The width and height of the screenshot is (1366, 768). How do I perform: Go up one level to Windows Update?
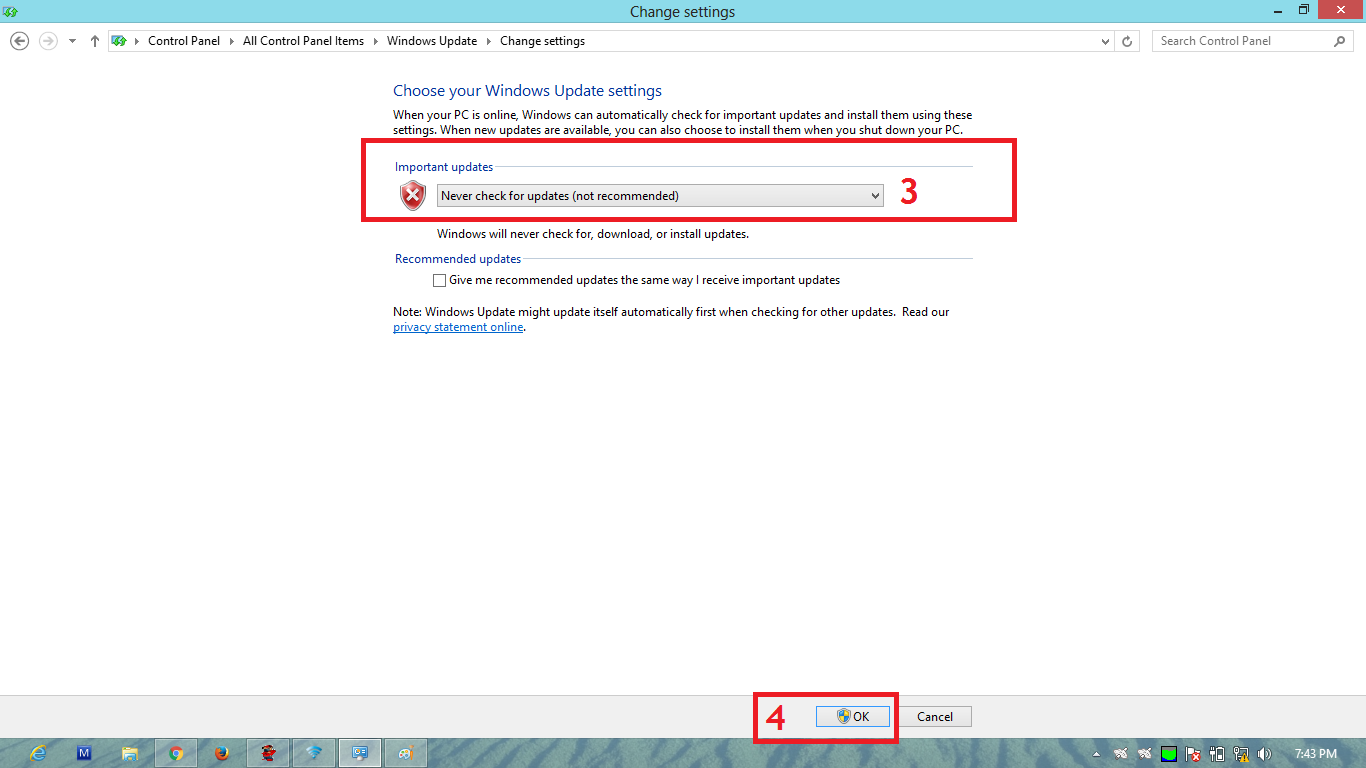point(95,41)
